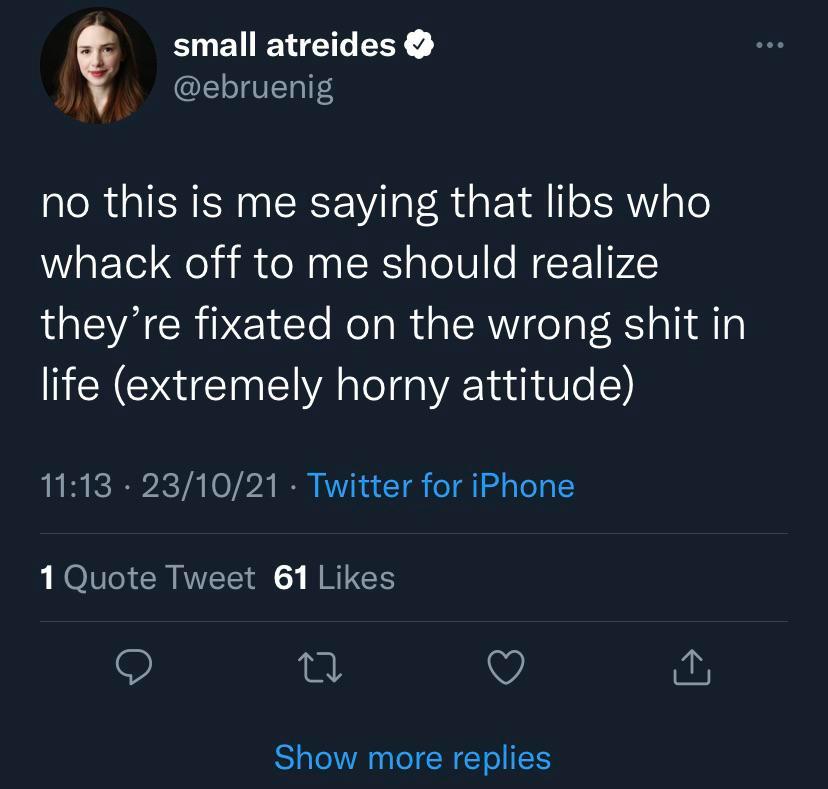The height and width of the screenshot is (789, 828).
Task: Click the word iPhone in the source
Action: 519,486
